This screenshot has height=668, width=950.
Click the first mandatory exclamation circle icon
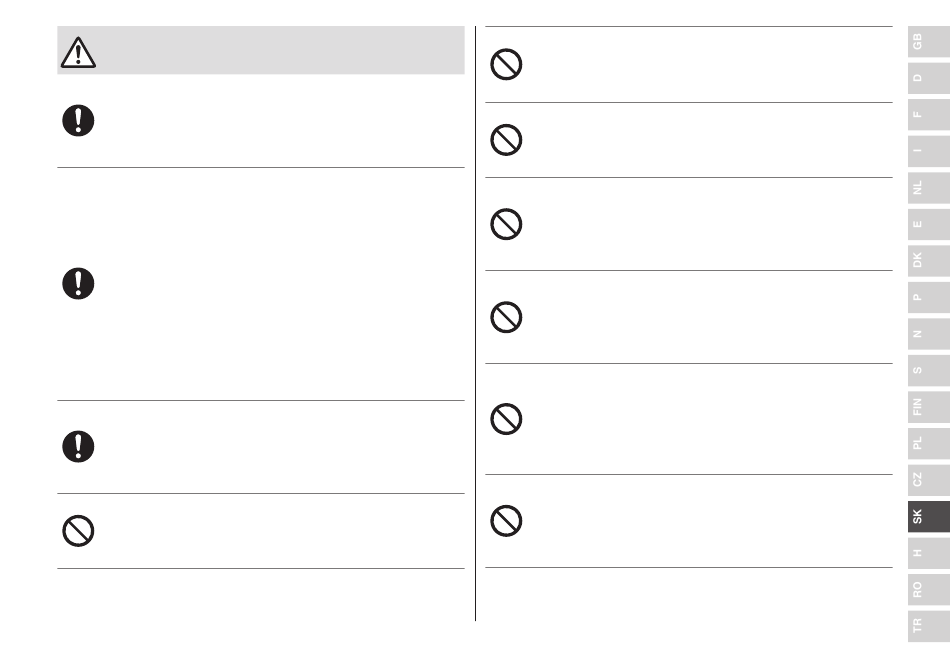point(78,121)
